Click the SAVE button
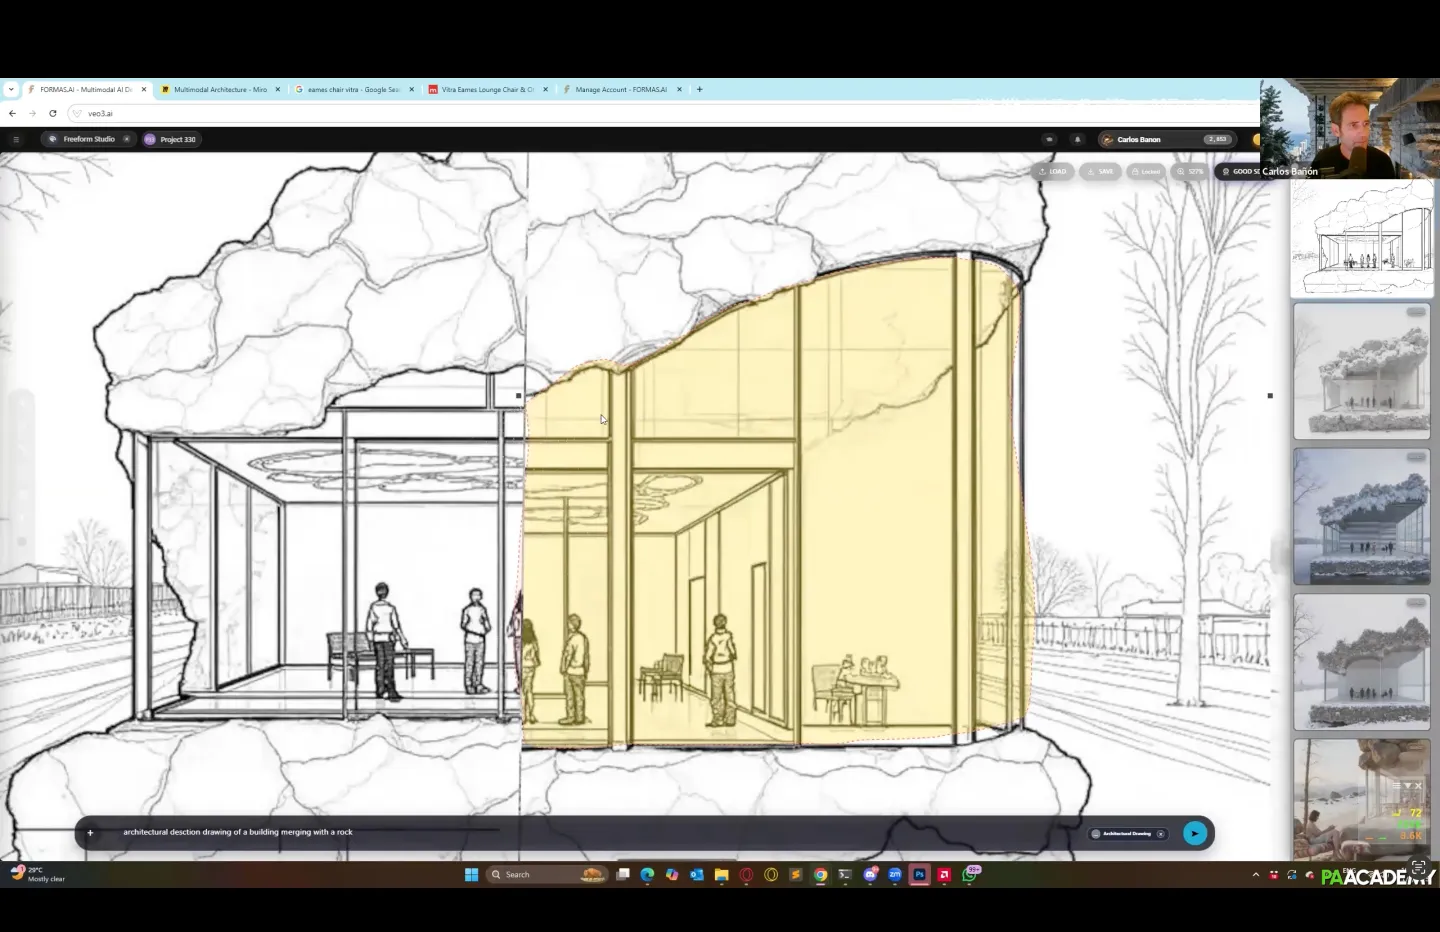The image size is (1440, 932). click(1100, 171)
